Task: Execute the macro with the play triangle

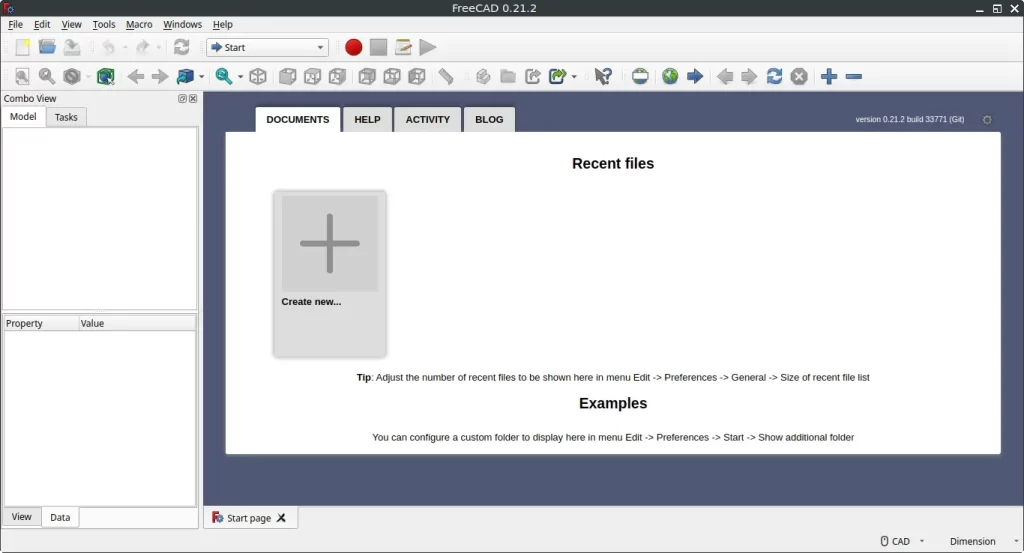Action: [428, 47]
